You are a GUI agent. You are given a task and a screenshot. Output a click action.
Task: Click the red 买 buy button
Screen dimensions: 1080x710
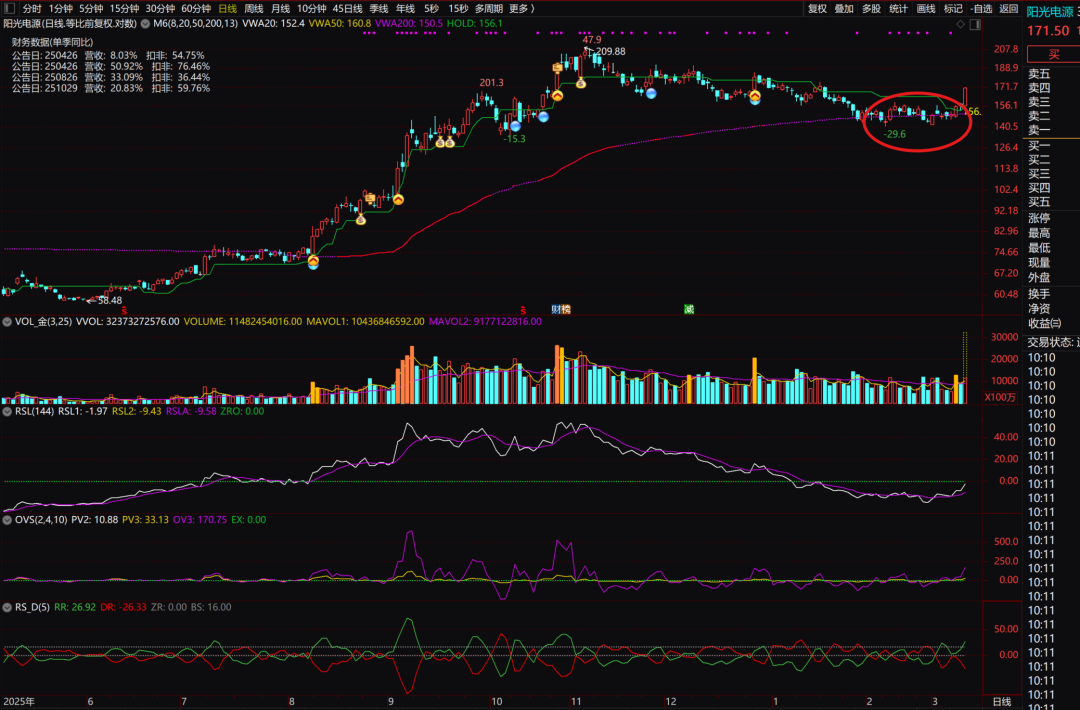1053,54
